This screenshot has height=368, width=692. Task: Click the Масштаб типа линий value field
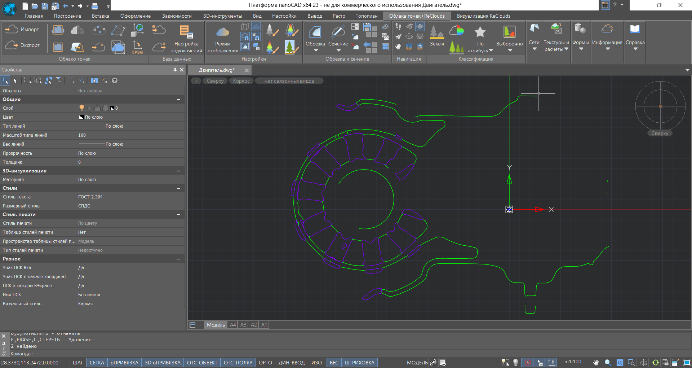pos(131,135)
